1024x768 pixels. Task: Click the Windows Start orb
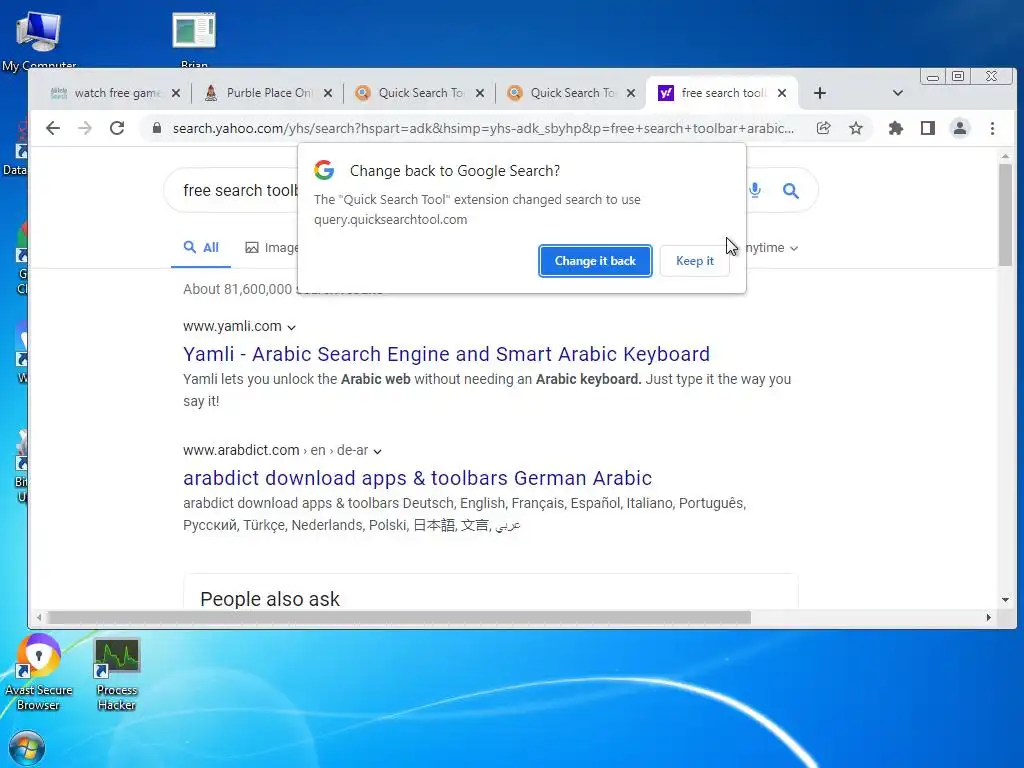pos(27,748)
